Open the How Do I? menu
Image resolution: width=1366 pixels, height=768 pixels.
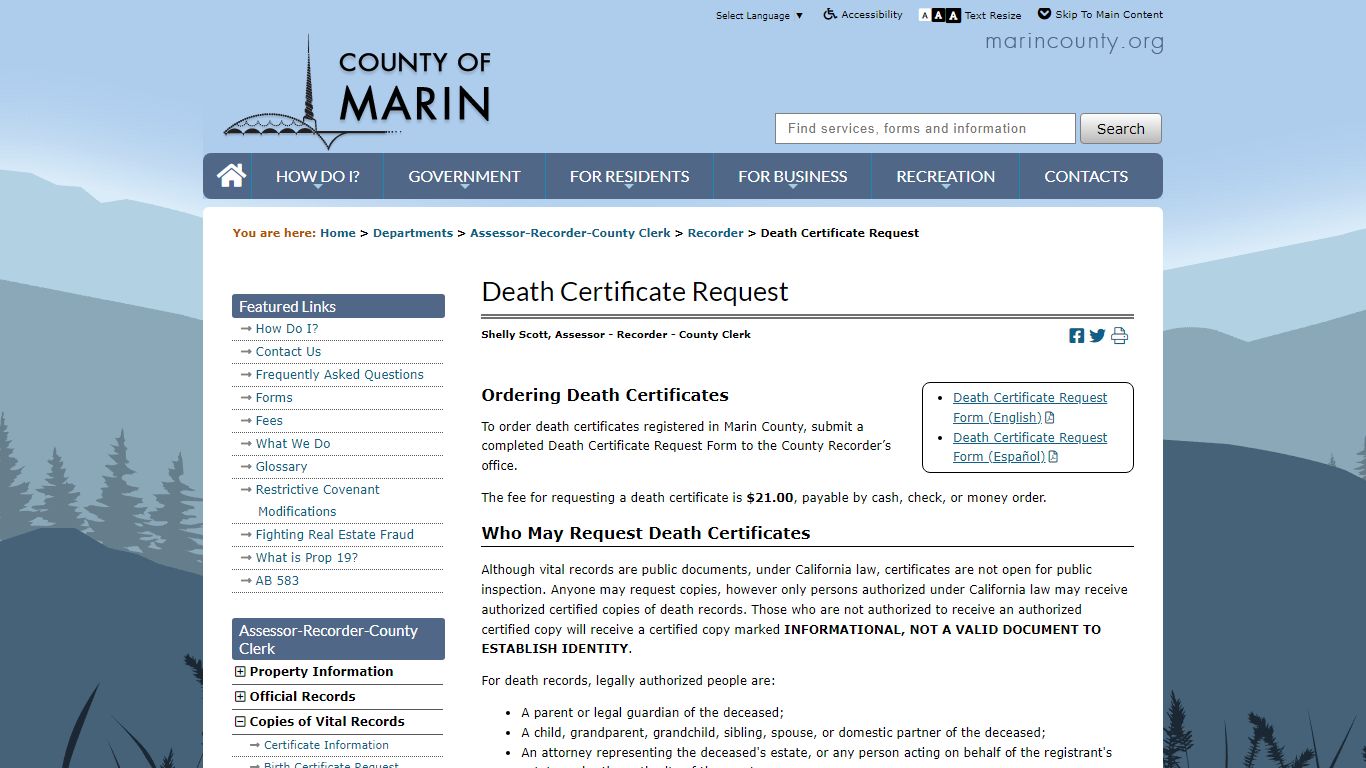(x=317, y=176)
